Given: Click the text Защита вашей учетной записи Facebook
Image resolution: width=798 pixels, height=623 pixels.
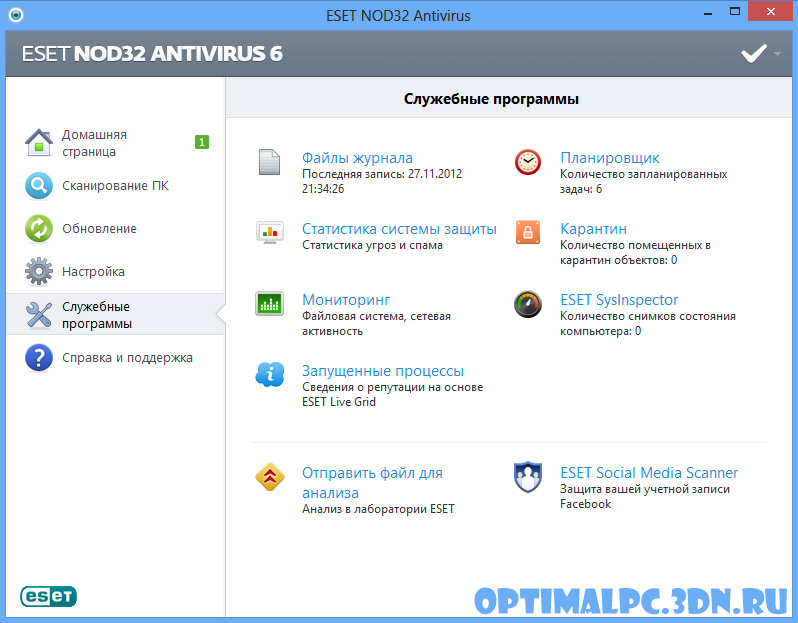Looking at the screenshot, I should 644,496.
